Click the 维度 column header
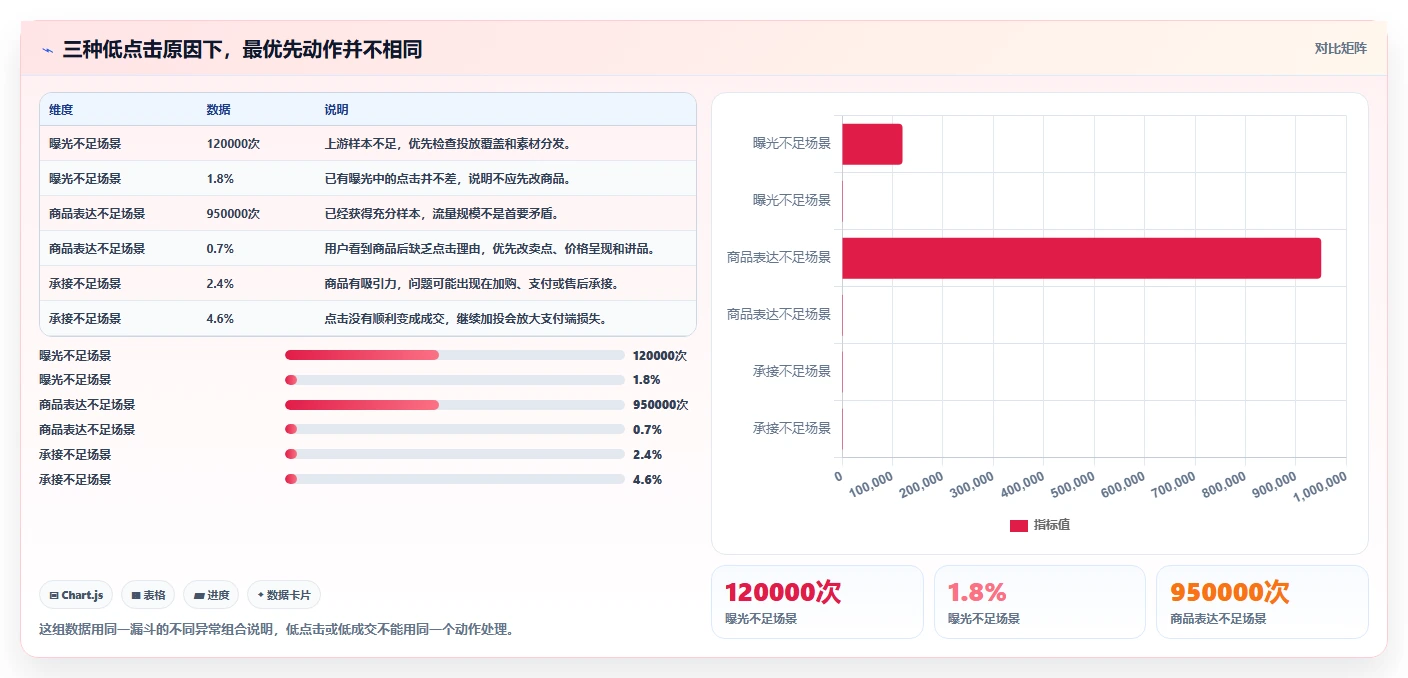Viewport: 1408px width, 678px height. pos(61,109)
